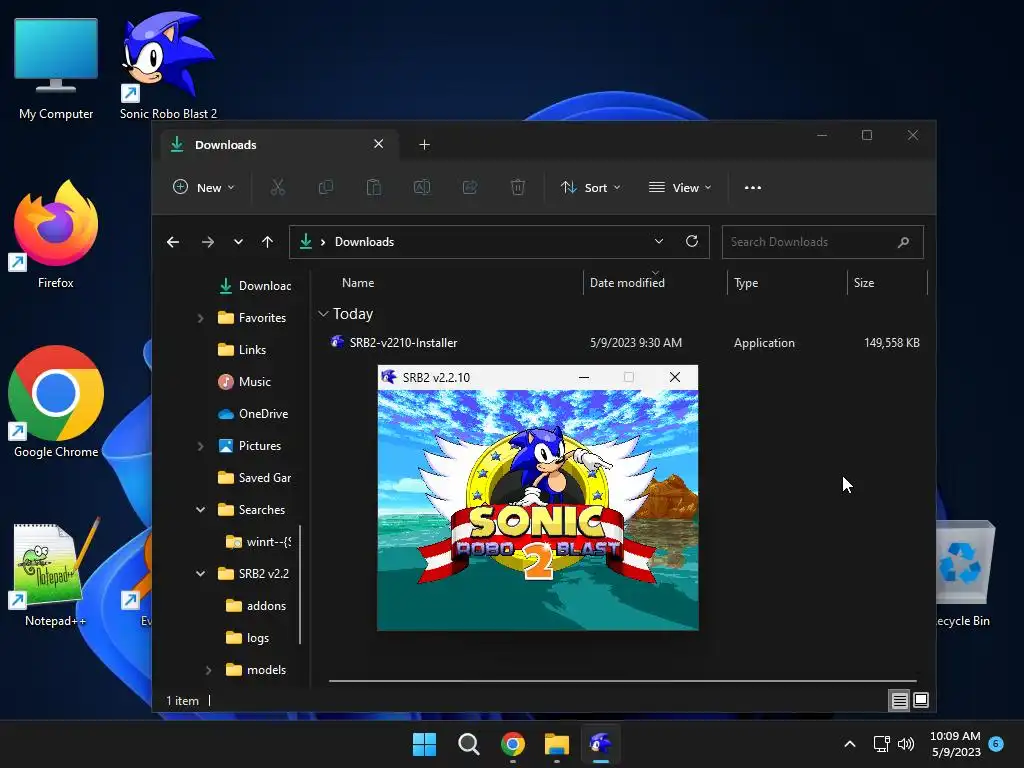The height and width of the screenshot is (768, 1024).
Task: Sort by Name column header
Action: pyautogui.click(x=358, y=283)
